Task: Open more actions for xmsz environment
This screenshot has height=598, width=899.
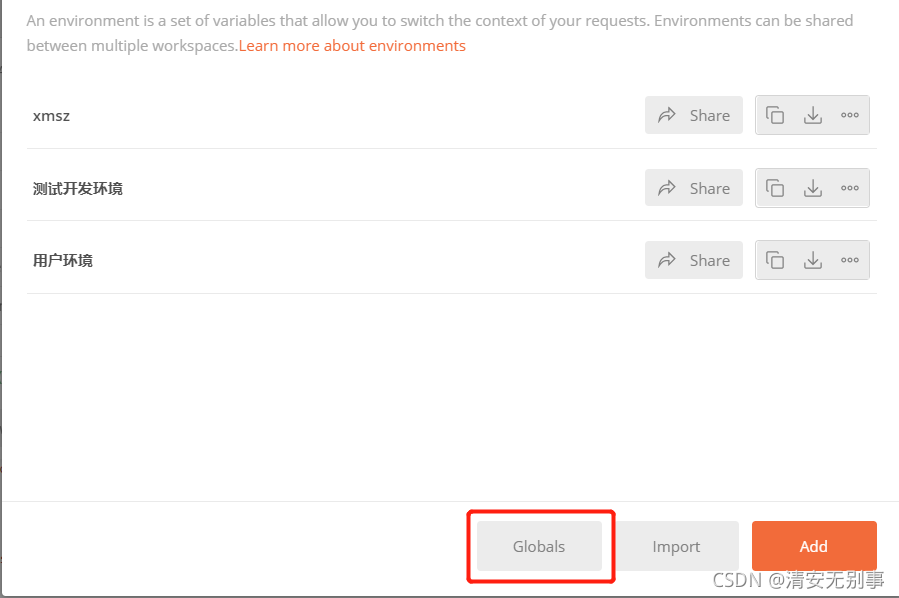Action: (850, 115)
